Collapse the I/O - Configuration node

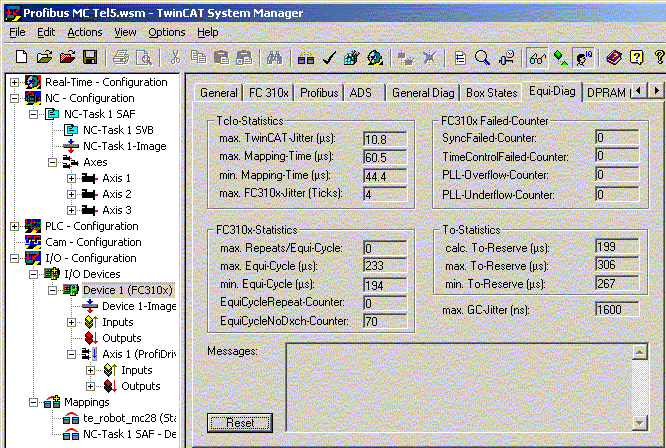coord(14,258)
